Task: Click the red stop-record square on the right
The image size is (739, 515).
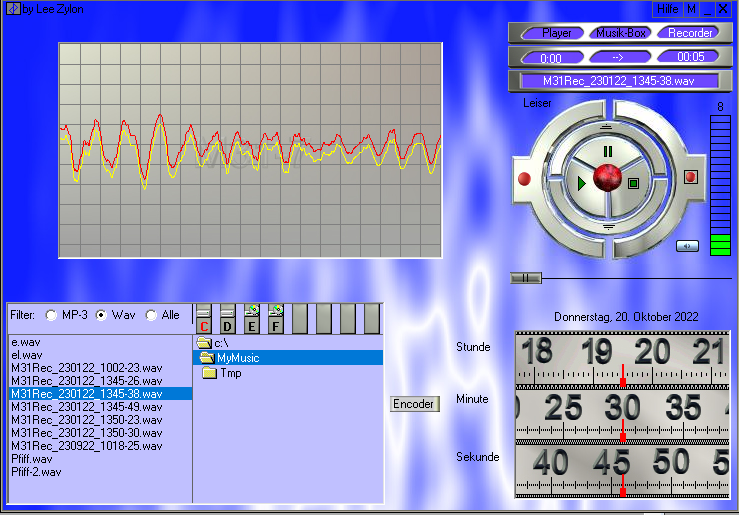Action: pos(690,177)
